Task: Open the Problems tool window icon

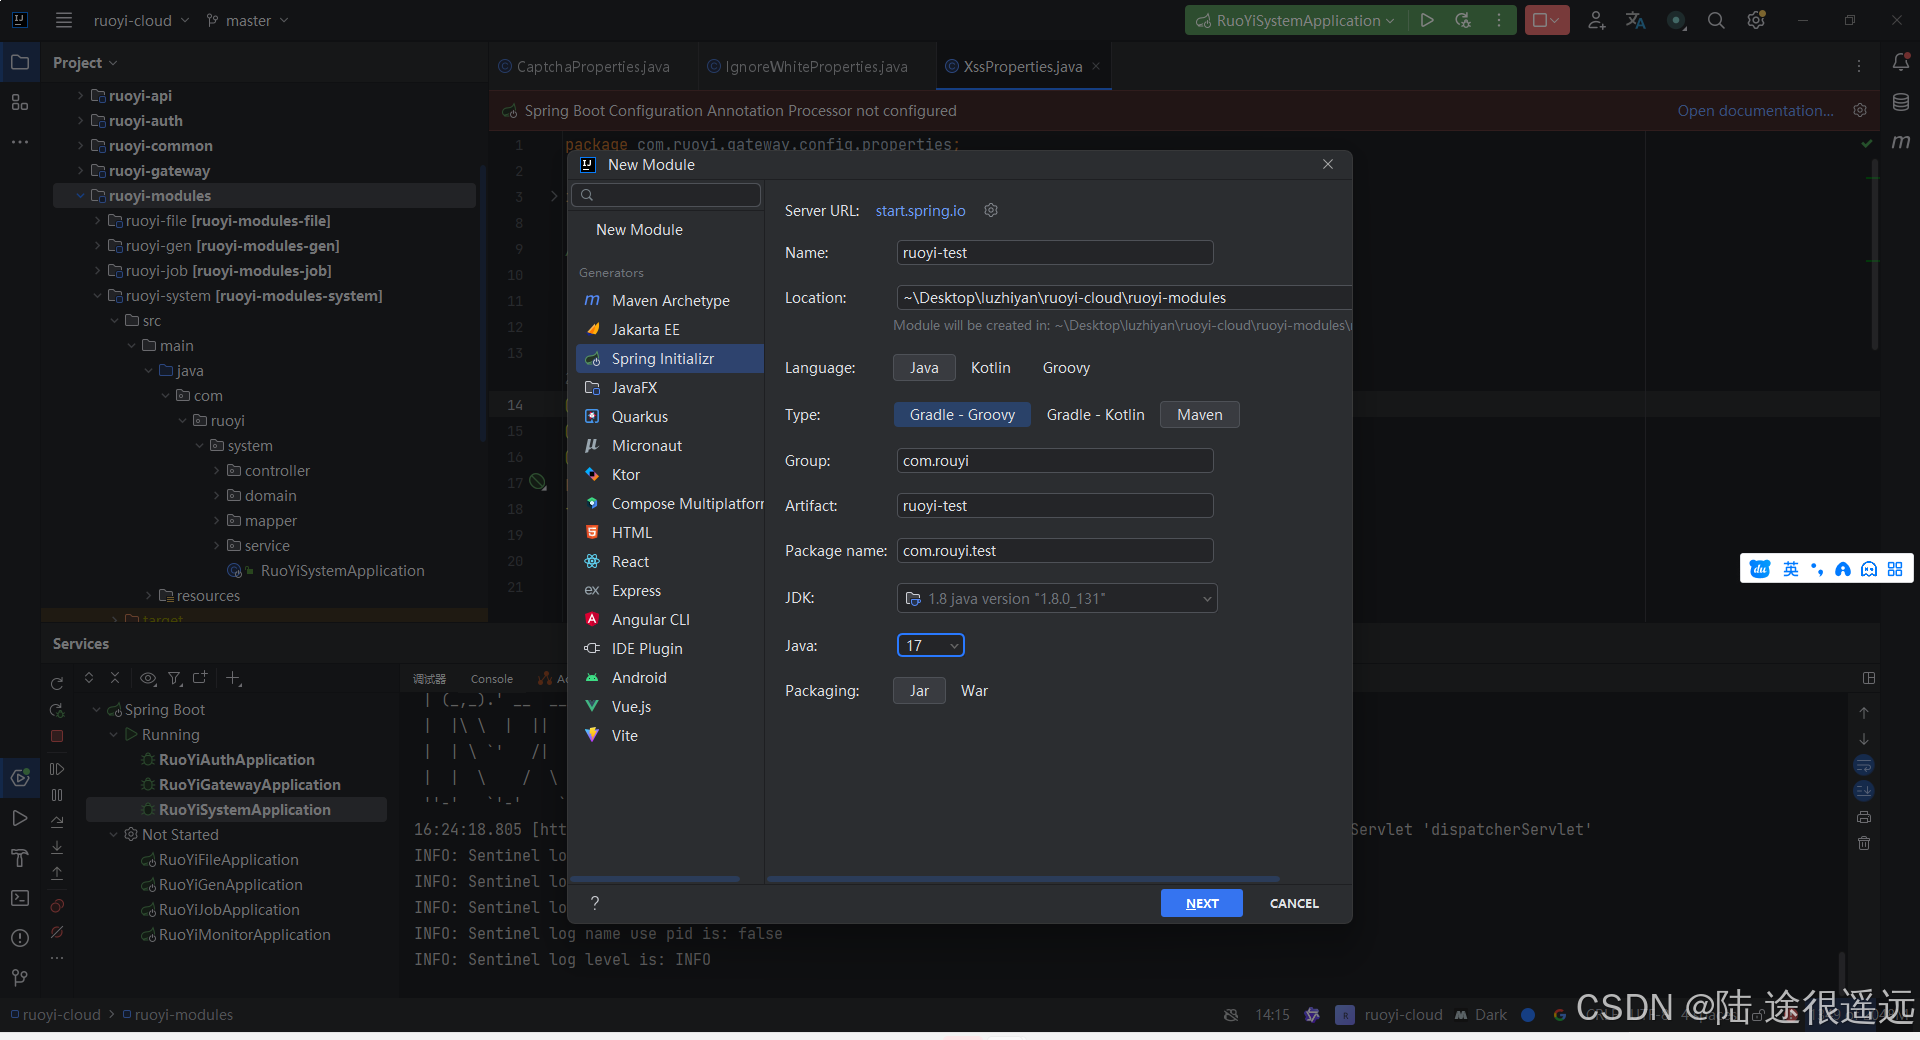Action: 20,937
